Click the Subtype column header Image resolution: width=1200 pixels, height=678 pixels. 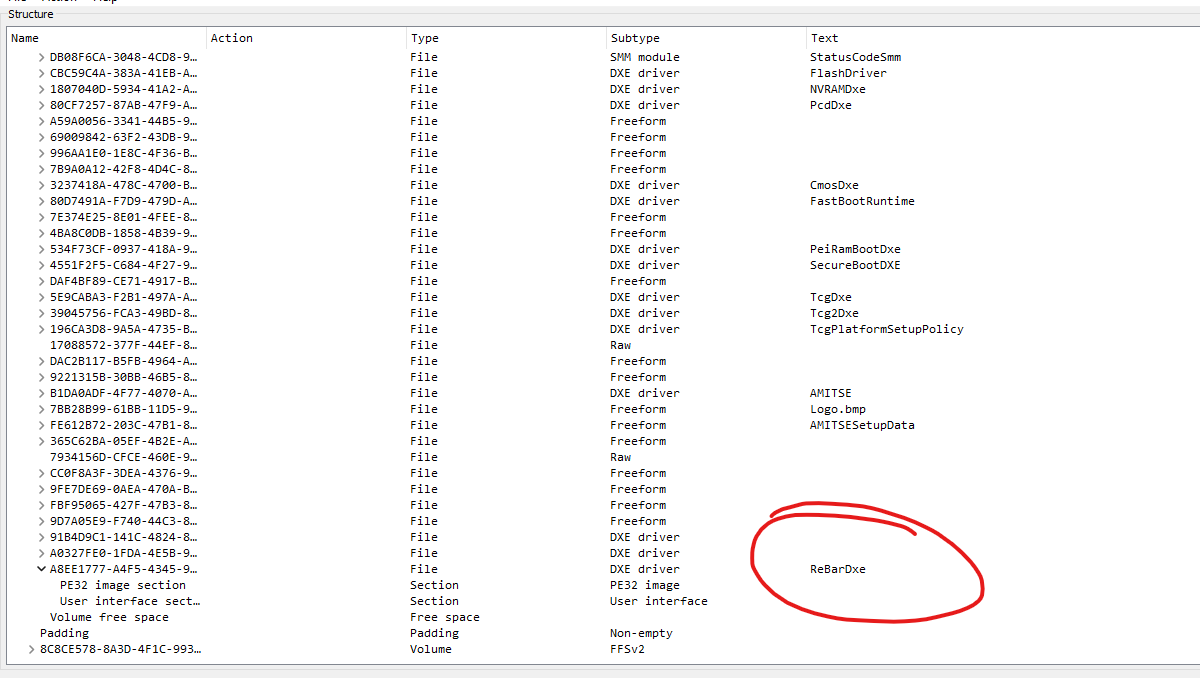[707, 38]
